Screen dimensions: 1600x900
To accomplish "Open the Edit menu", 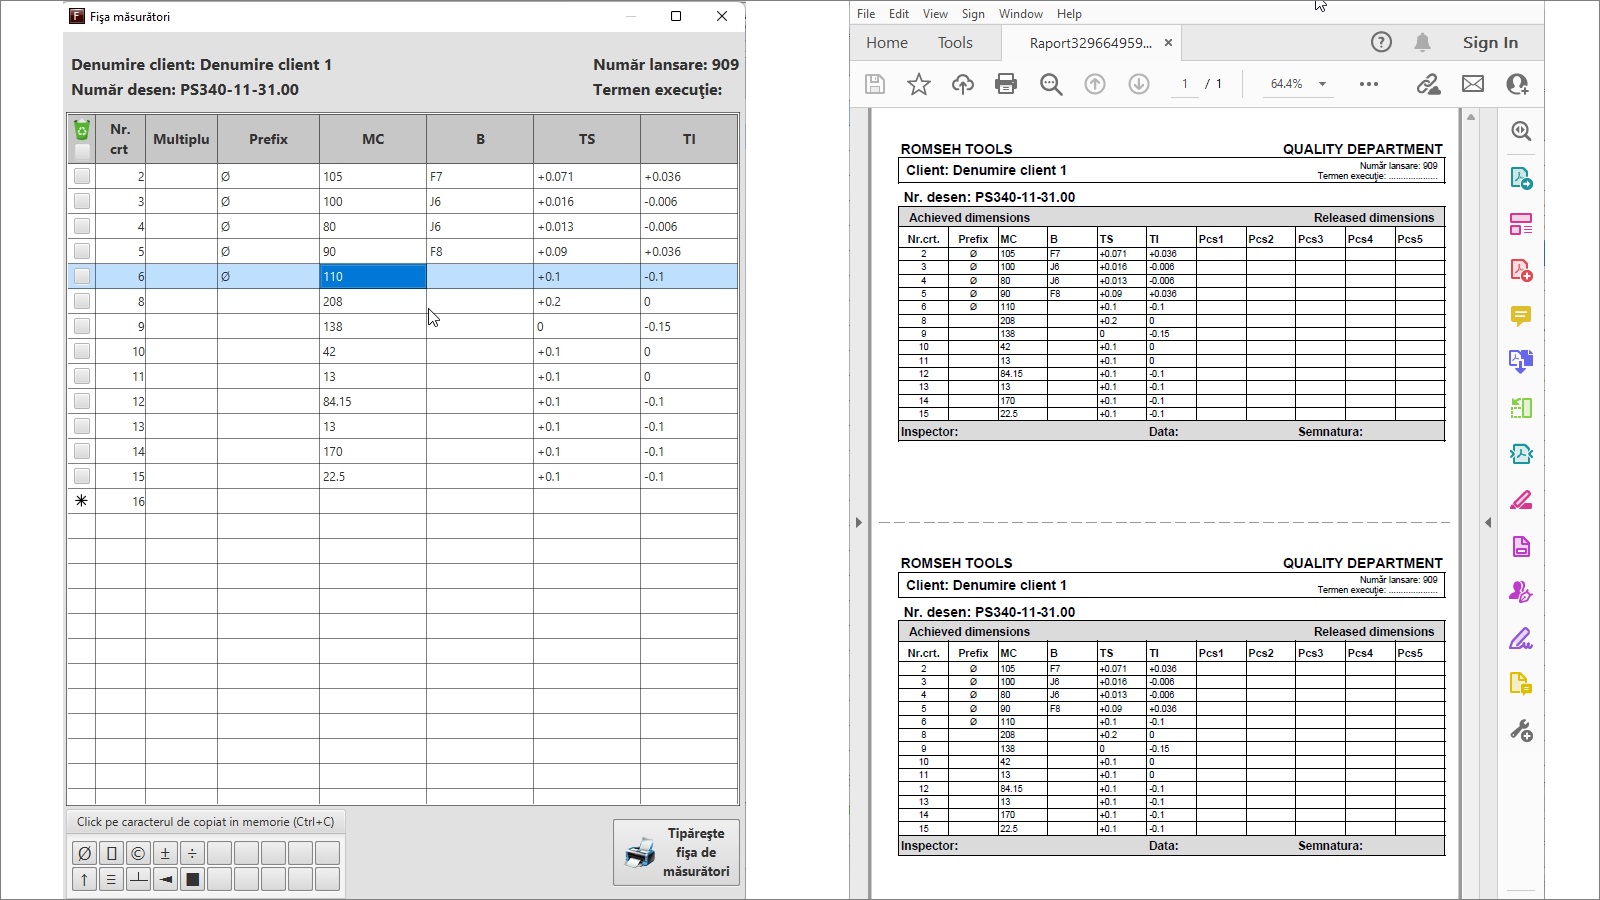I will pos(899,14).
